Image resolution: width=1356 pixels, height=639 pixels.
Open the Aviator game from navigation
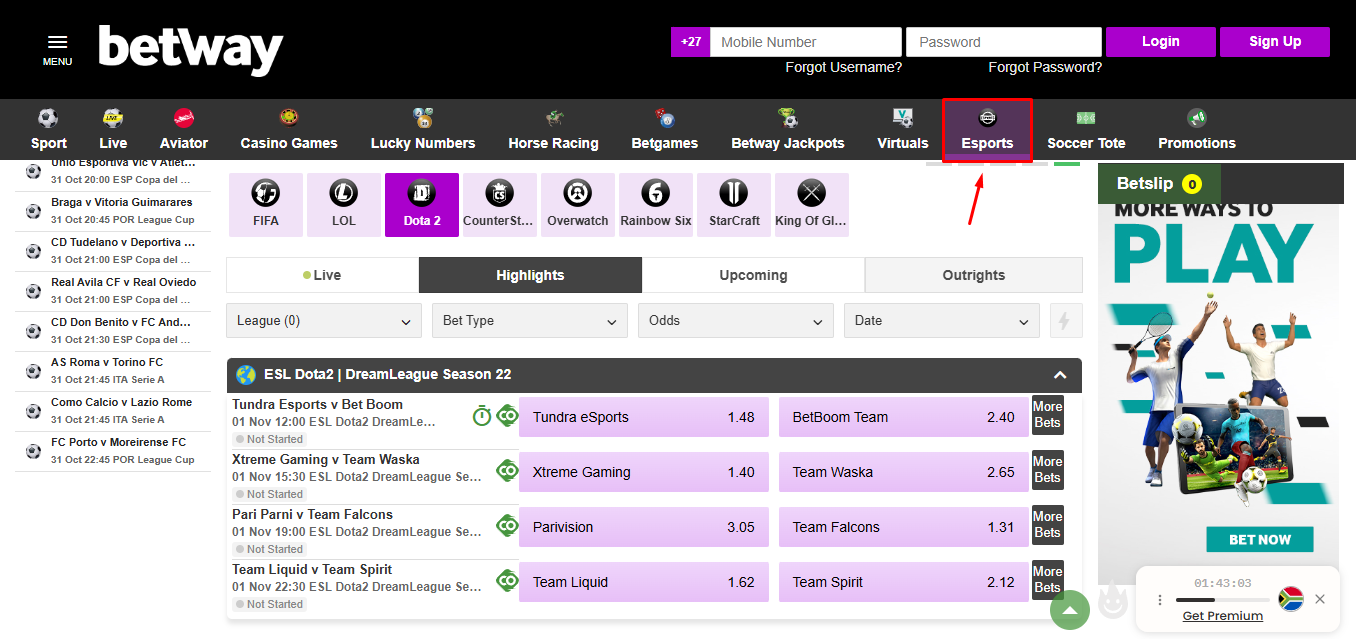(184, 130)
